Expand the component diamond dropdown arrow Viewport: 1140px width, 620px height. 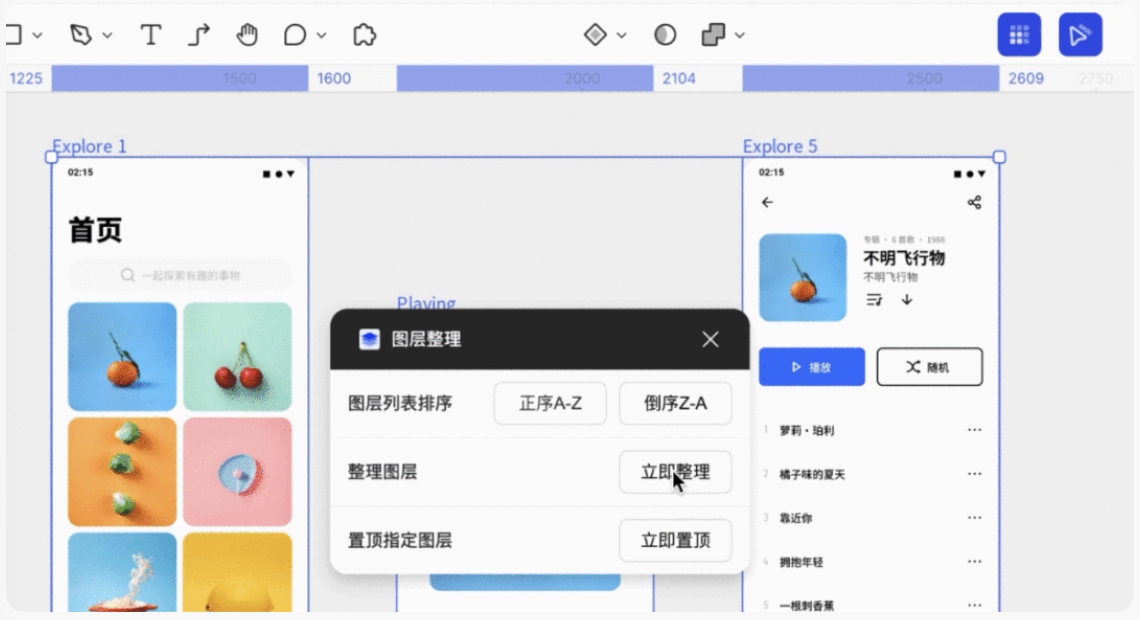point(621,36)
